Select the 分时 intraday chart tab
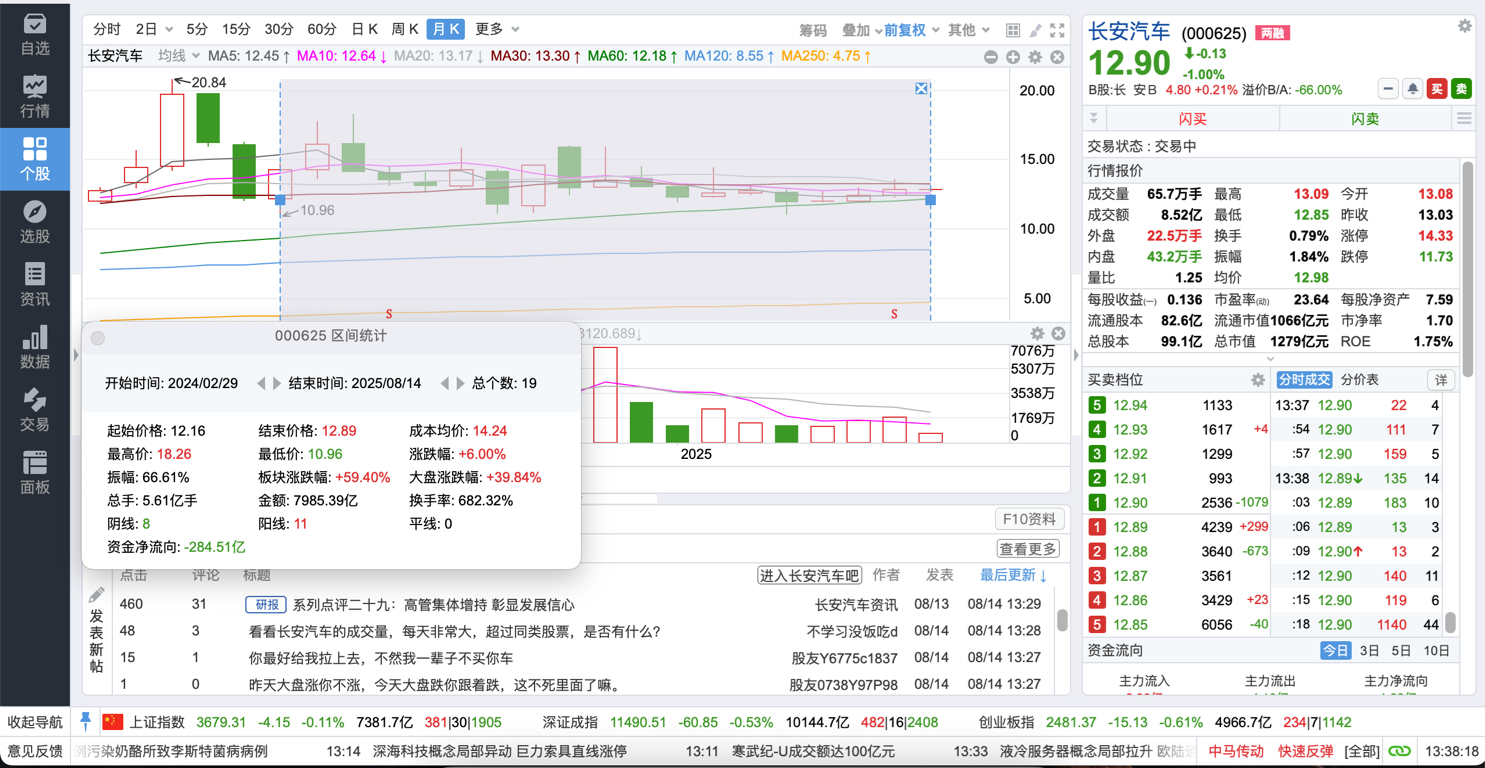1485x768 pixels. click(106, 29)
